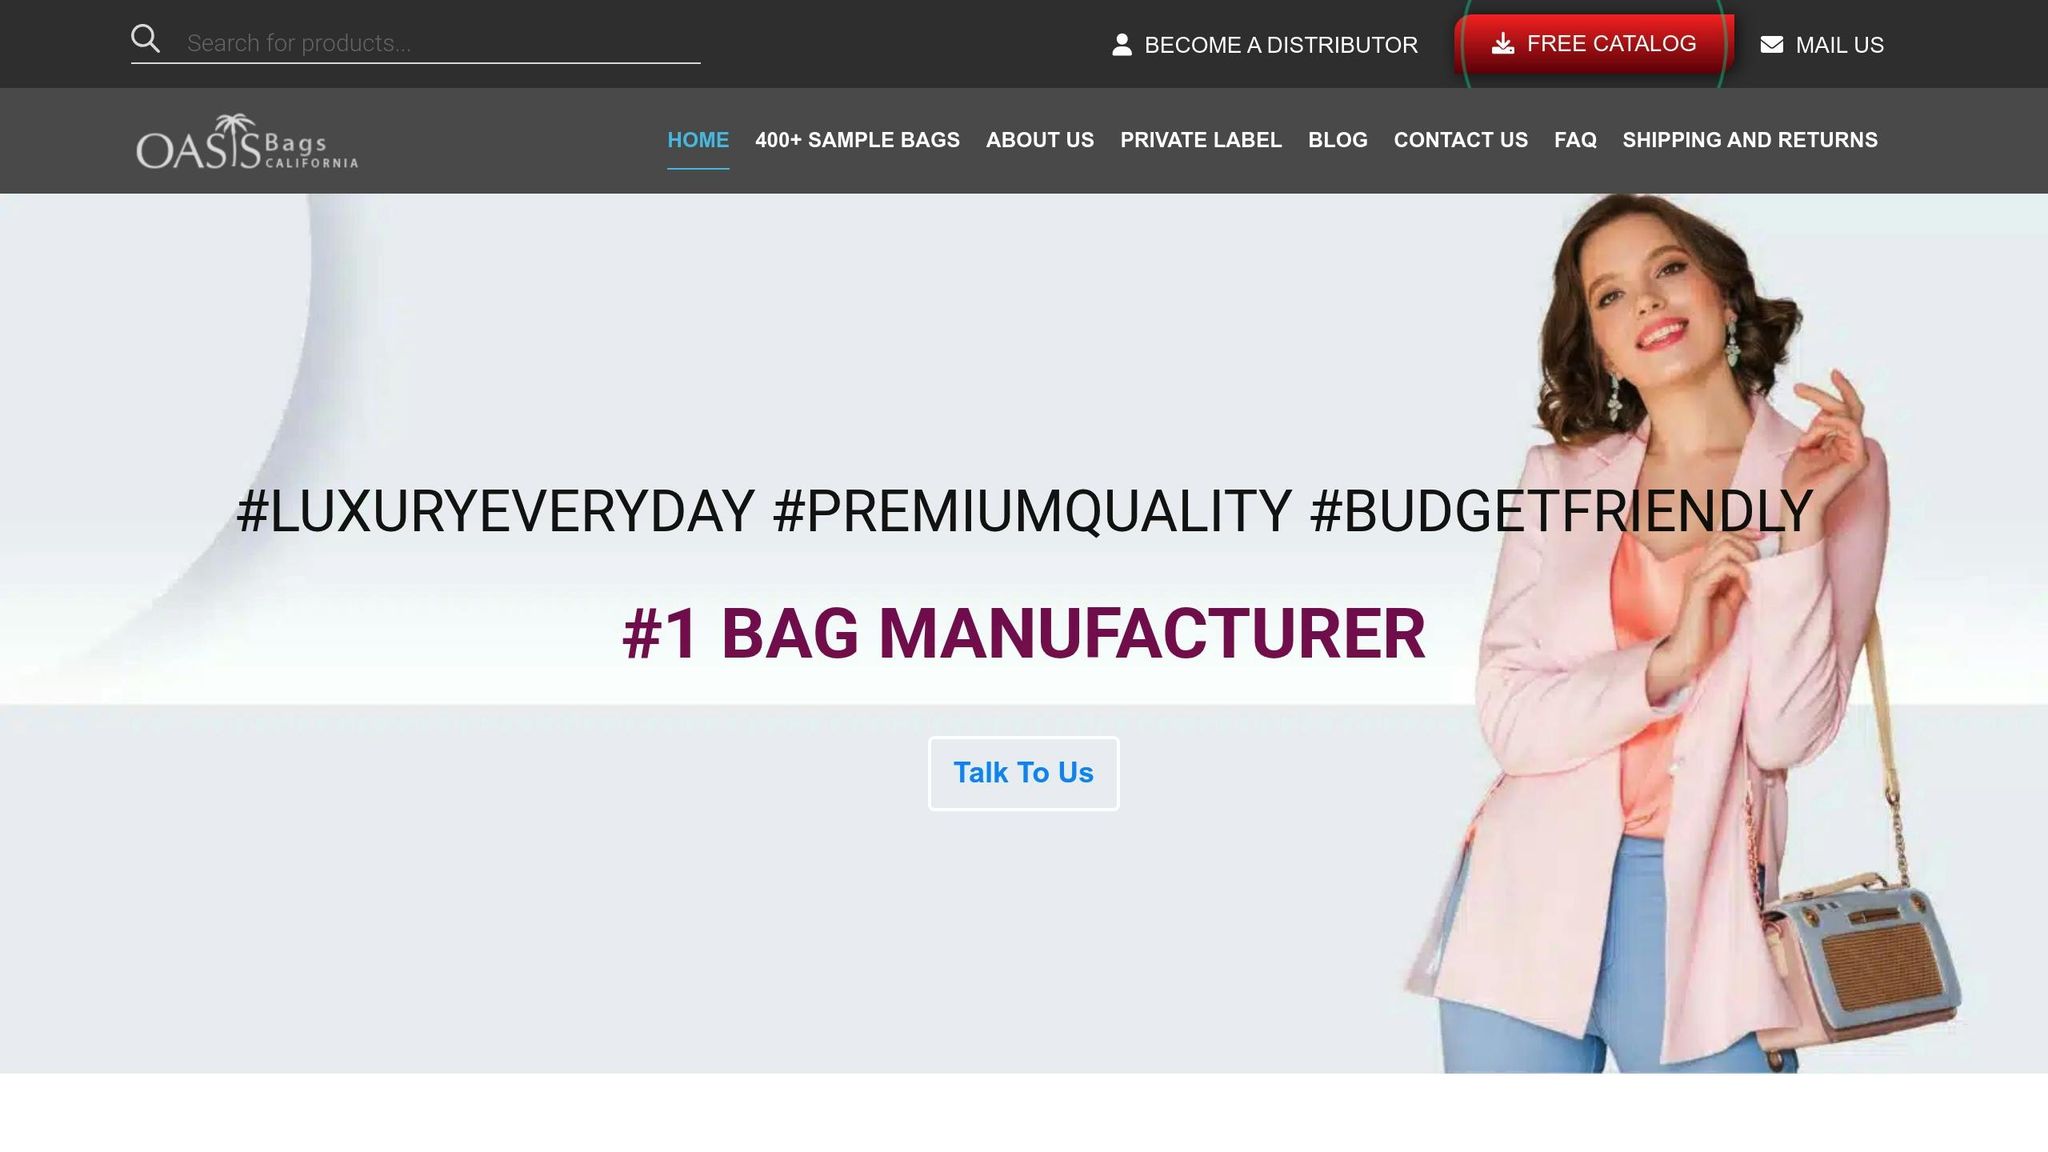The width and height of the screenshot is (2048, 1152).
Task: Focus the Search for products field
Action: (x=442, y=43)
